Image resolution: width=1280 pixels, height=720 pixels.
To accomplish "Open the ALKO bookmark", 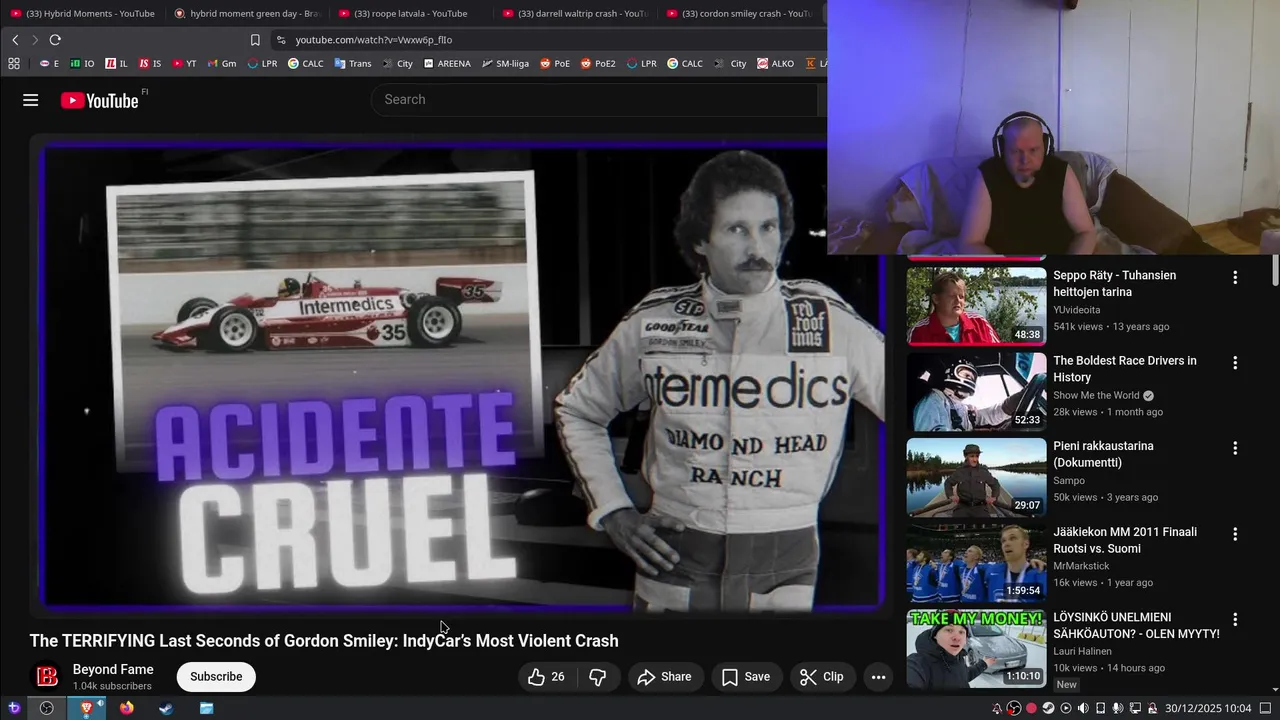I will pos(776,63).
